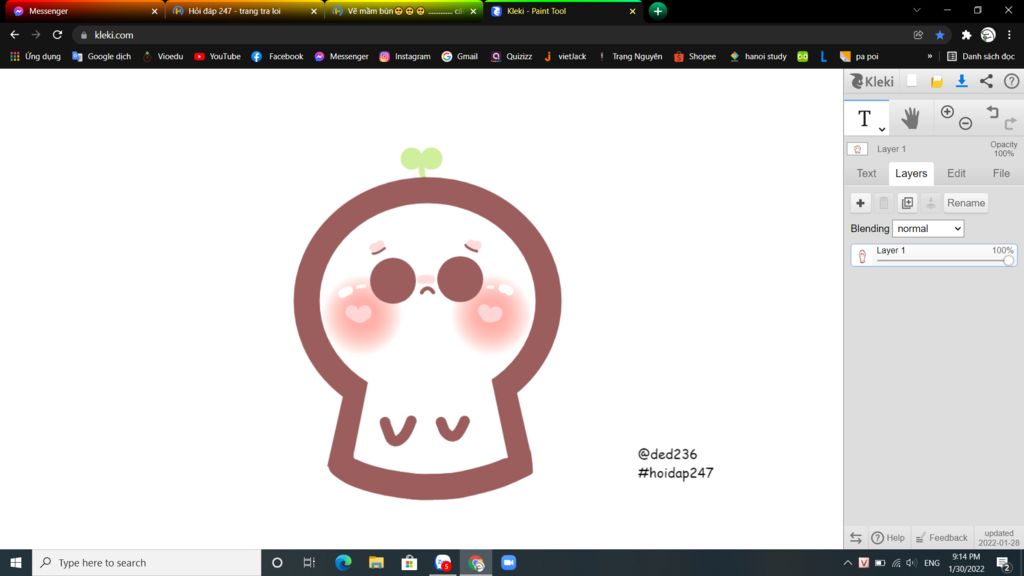Click the bookmark star icon
The width and height of the screenshot is (1024, 576).
[x=940, y=35]
